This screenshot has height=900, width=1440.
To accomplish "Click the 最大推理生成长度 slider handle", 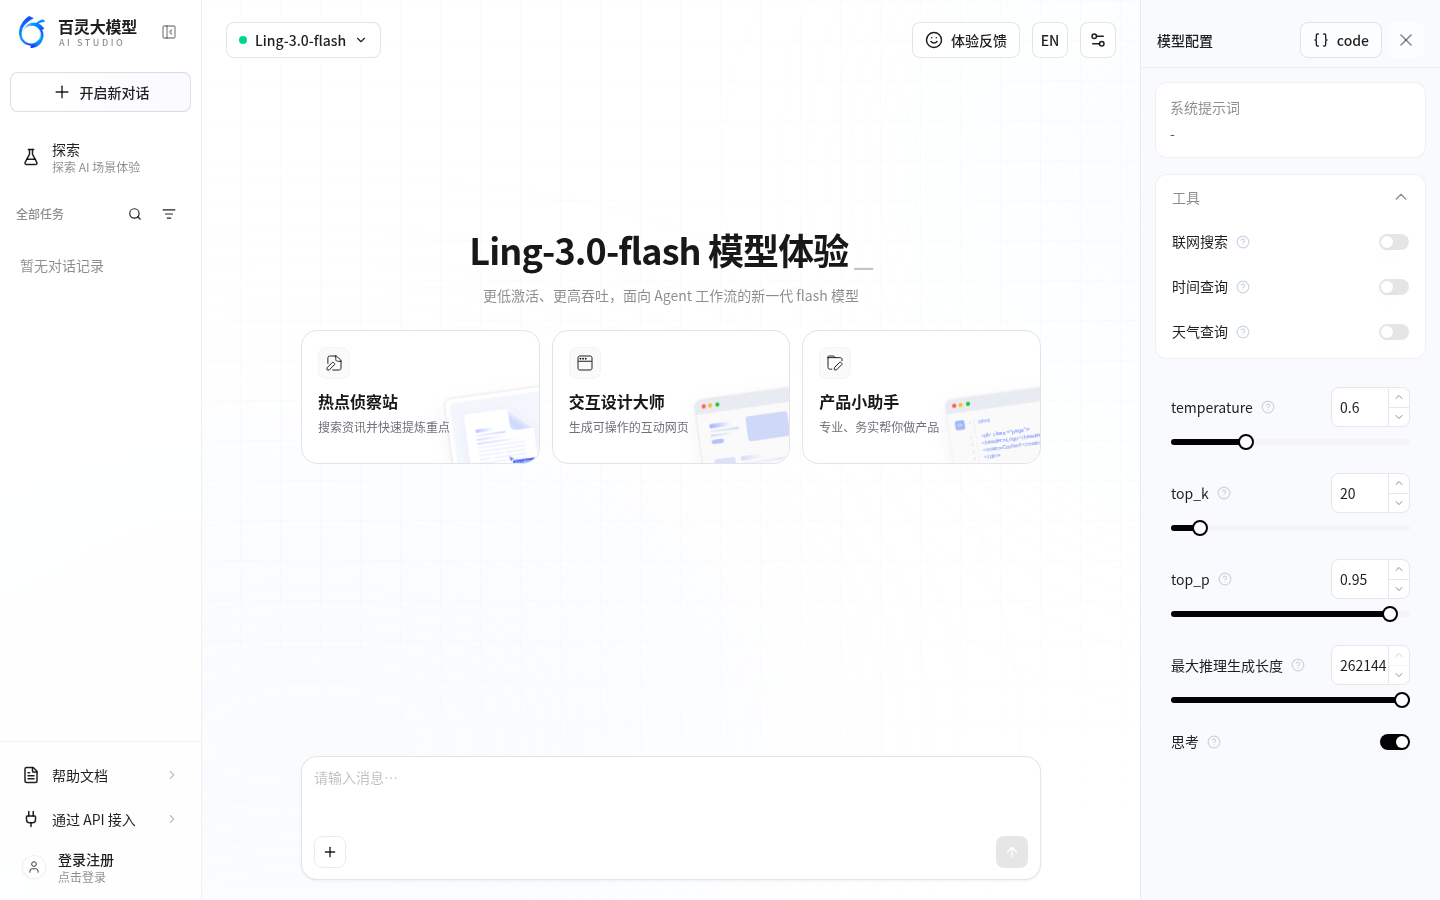I will click(1402, 700).
